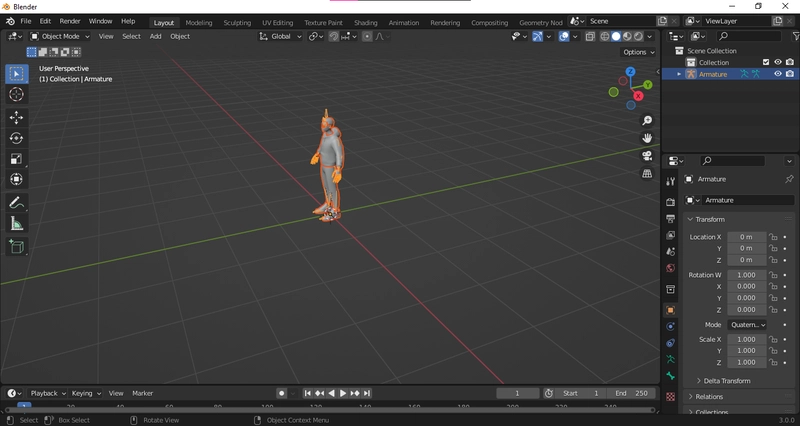Select the Rotate tool
800x426 pixels.
(x=16, y=138)
